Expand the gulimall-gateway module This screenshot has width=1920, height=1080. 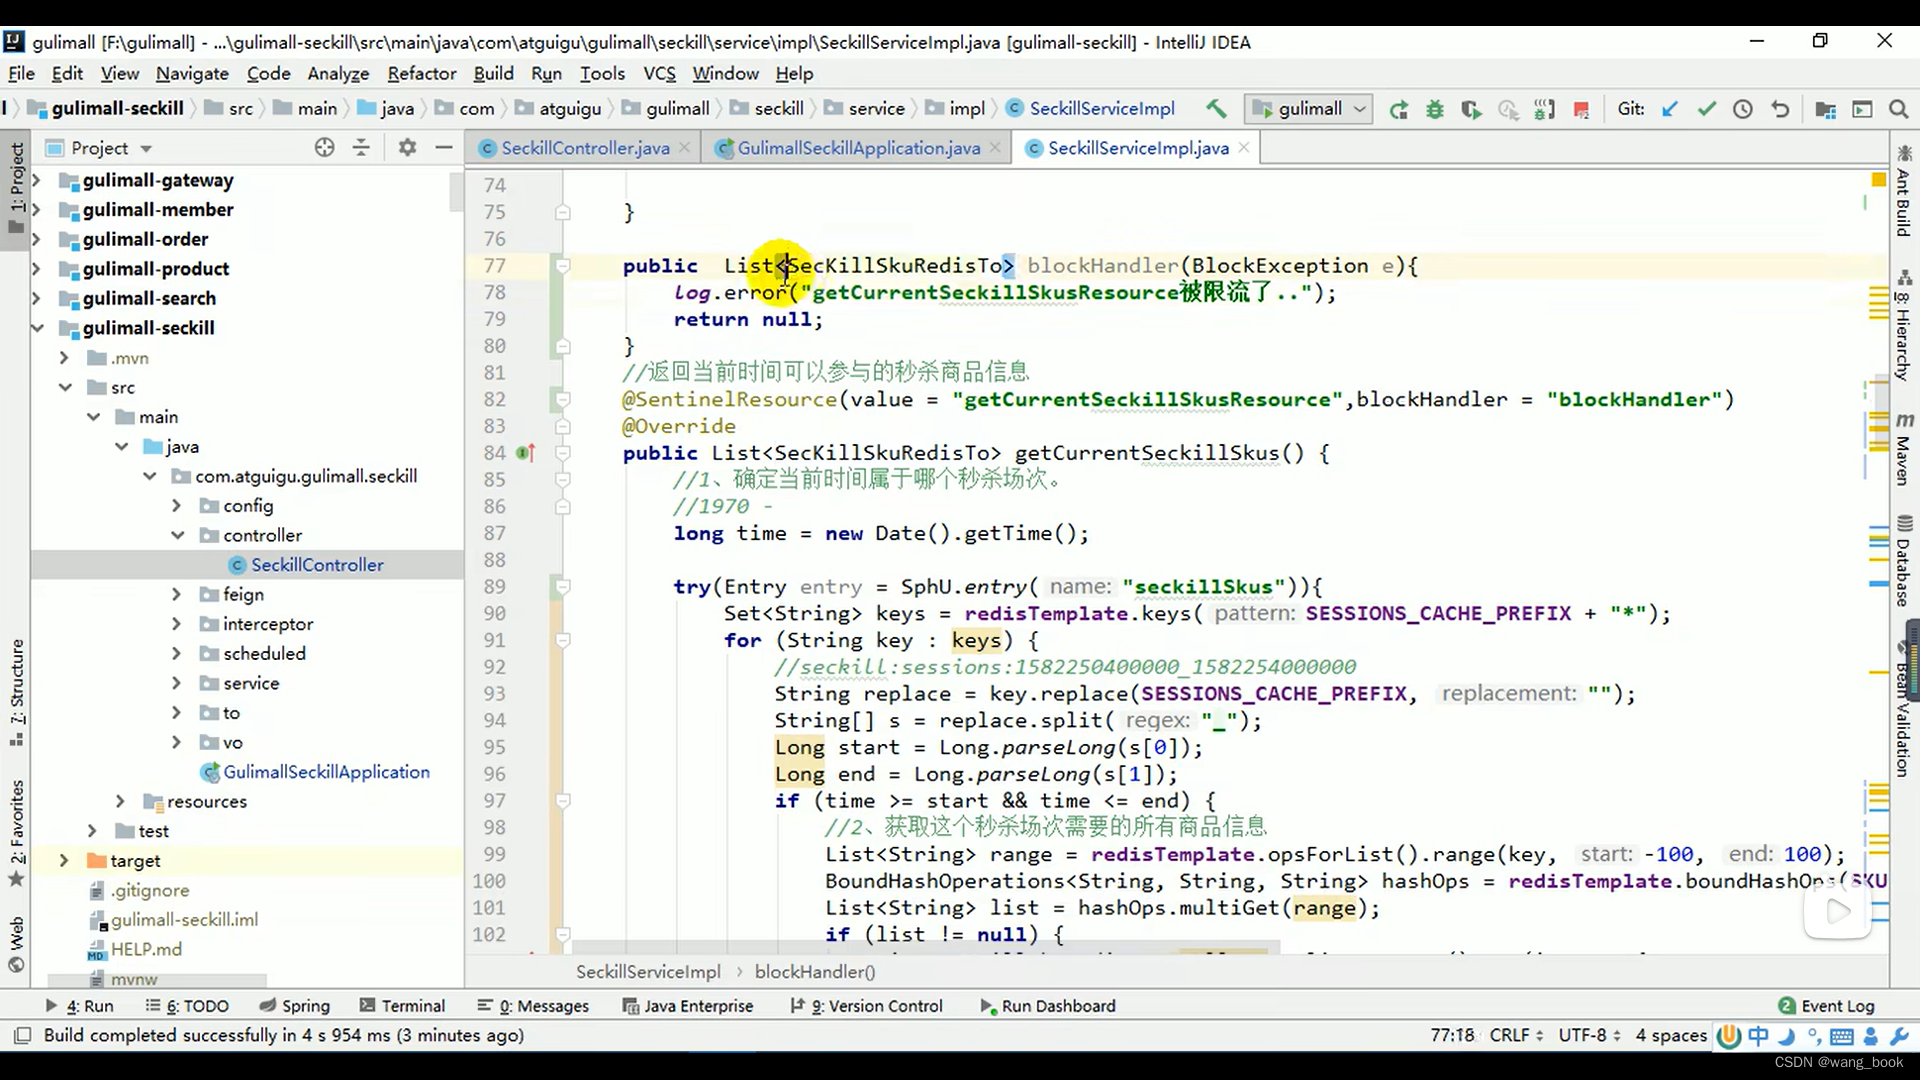point(37,181)
